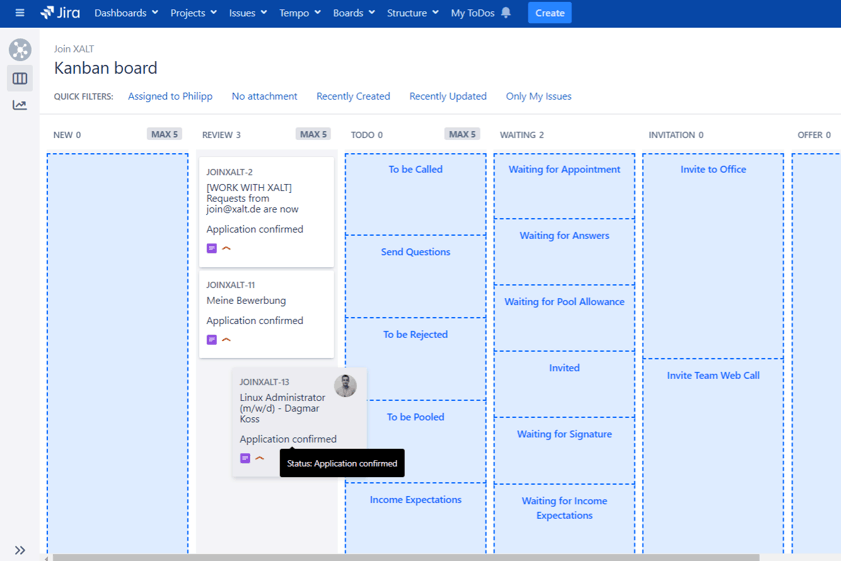Click the To be Called drop zone
The width and height of the screenshot is (841, 561).
click(416, 194)
